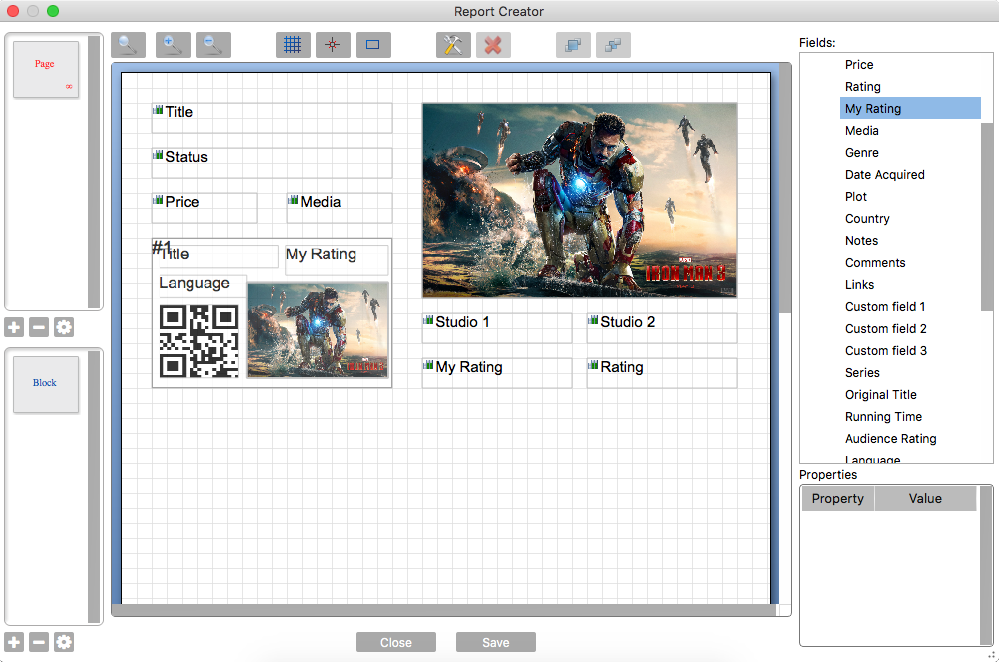The image size is (999, 662).
Task: Select My Rating in the Fields list
Action: point(910,108)
